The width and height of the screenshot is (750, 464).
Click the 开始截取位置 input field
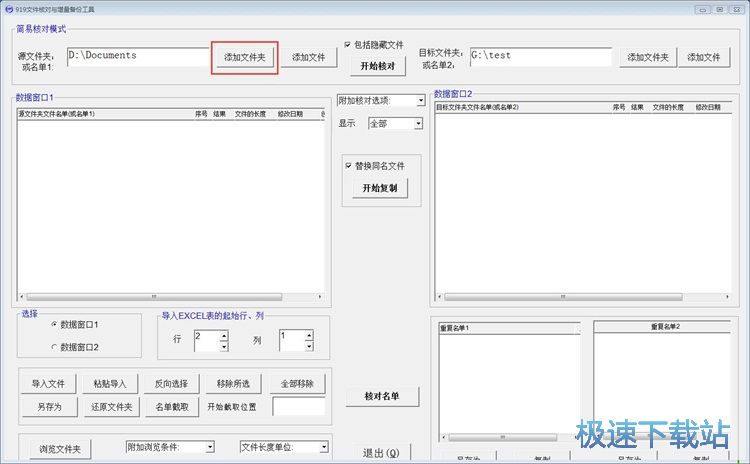(299, 407)
